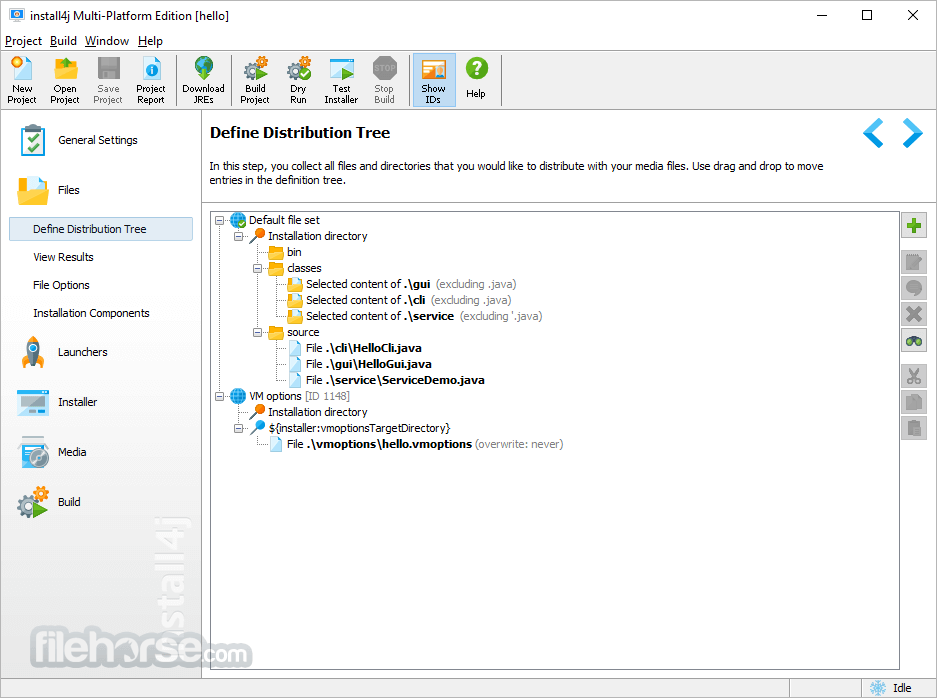
Task: Click the New Project toolbar icon
Action: coord(22,80)
